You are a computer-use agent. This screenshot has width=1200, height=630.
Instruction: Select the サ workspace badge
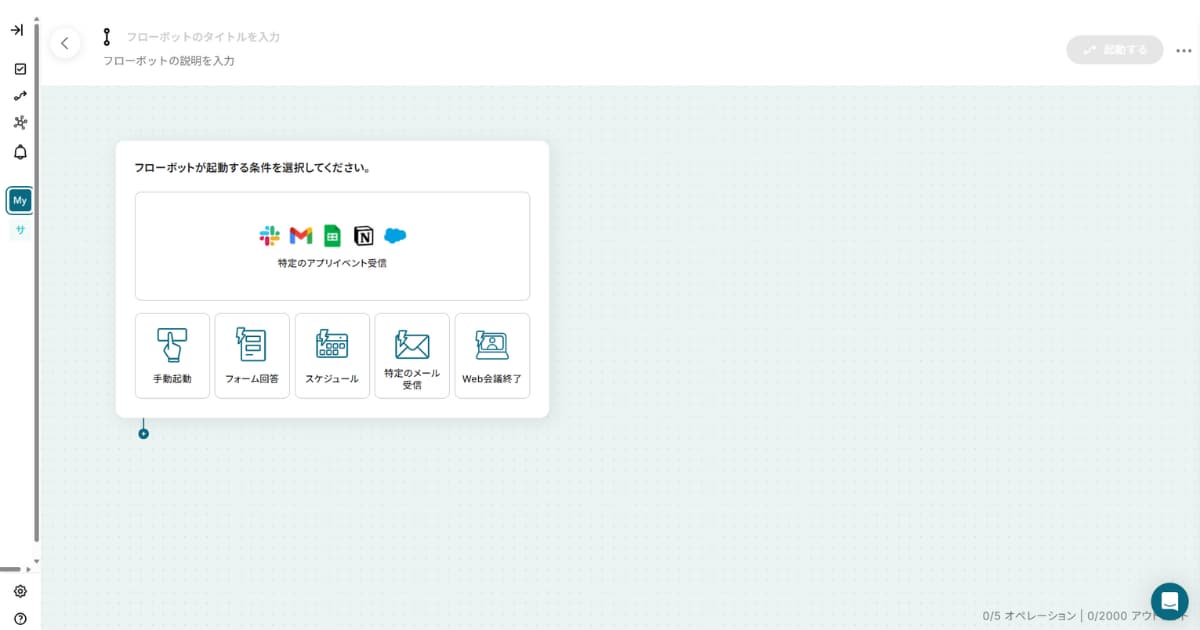(x=20, y=230)
